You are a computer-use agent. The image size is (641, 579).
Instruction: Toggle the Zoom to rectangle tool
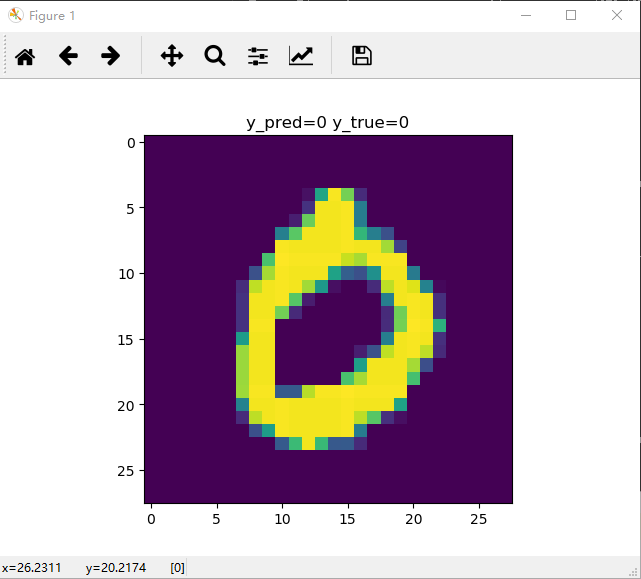(215, 56)
